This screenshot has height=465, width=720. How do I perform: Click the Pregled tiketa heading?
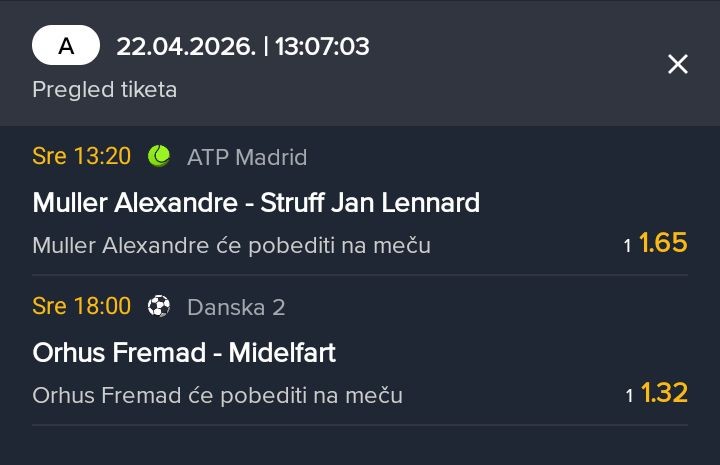pyautogui.click(x=104, y=89)
